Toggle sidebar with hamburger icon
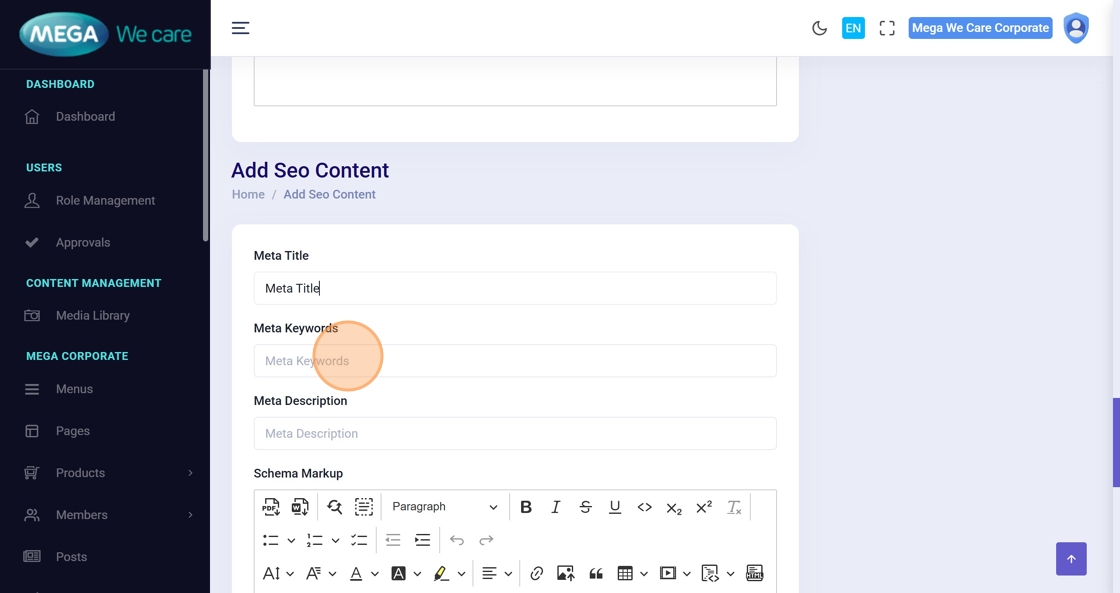The width and height of the screenshot is (1120, 593). 240,28
